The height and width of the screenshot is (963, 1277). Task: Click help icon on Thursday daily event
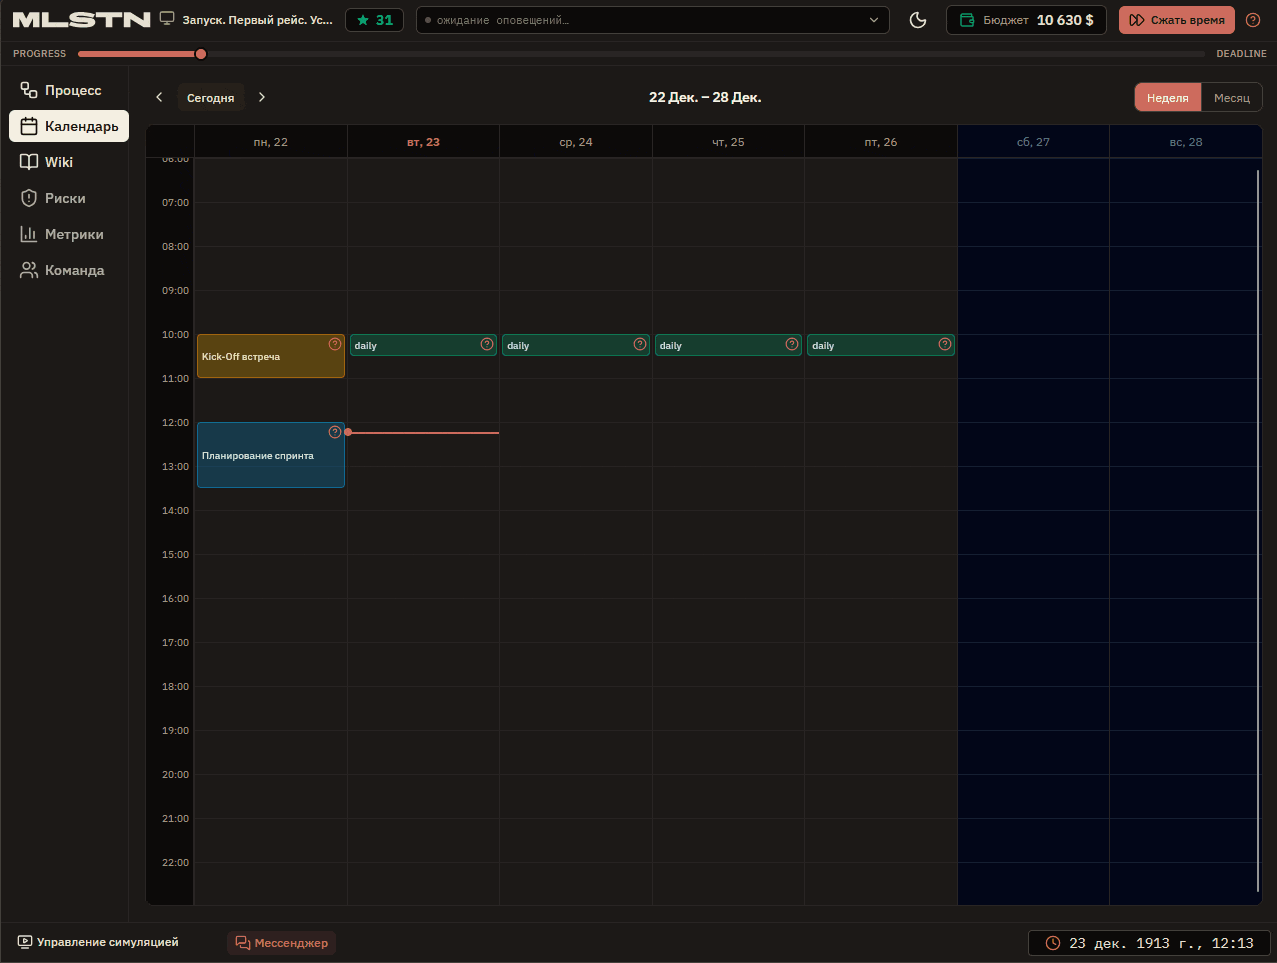point(792,344)
